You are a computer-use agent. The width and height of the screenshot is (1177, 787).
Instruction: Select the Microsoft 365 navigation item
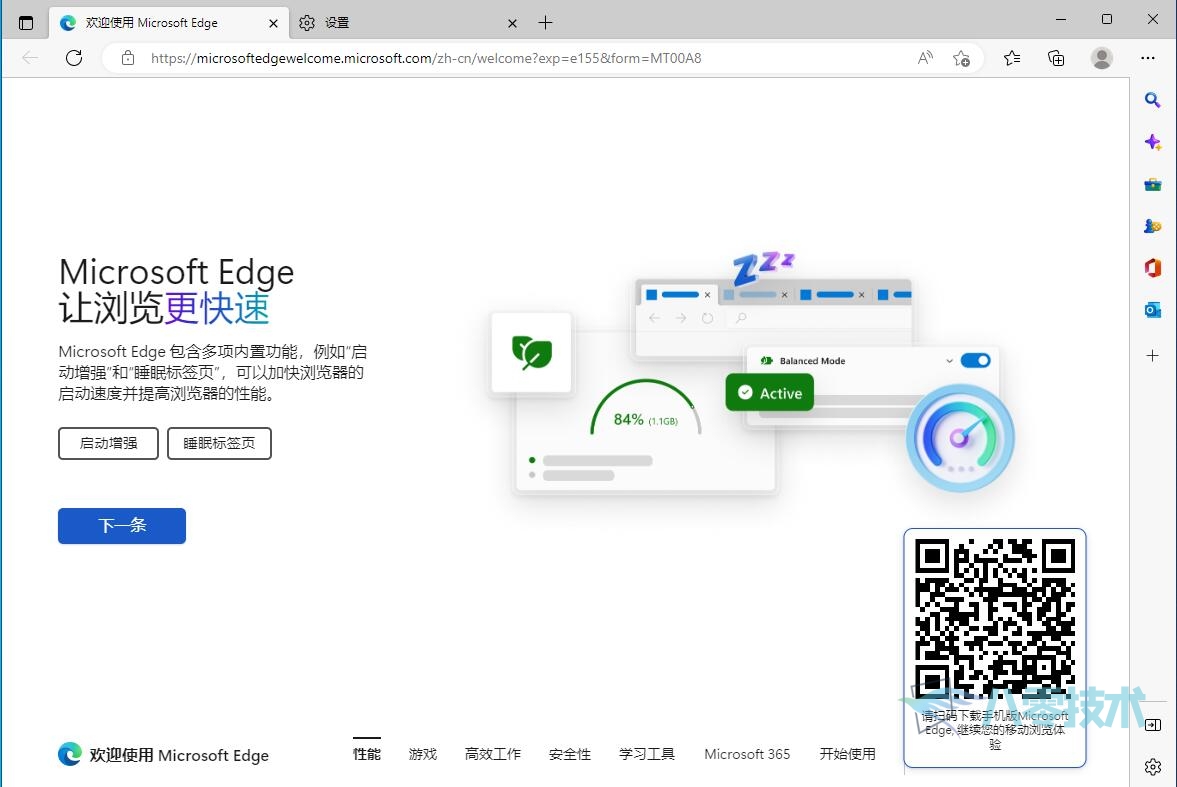coord(747,753)
